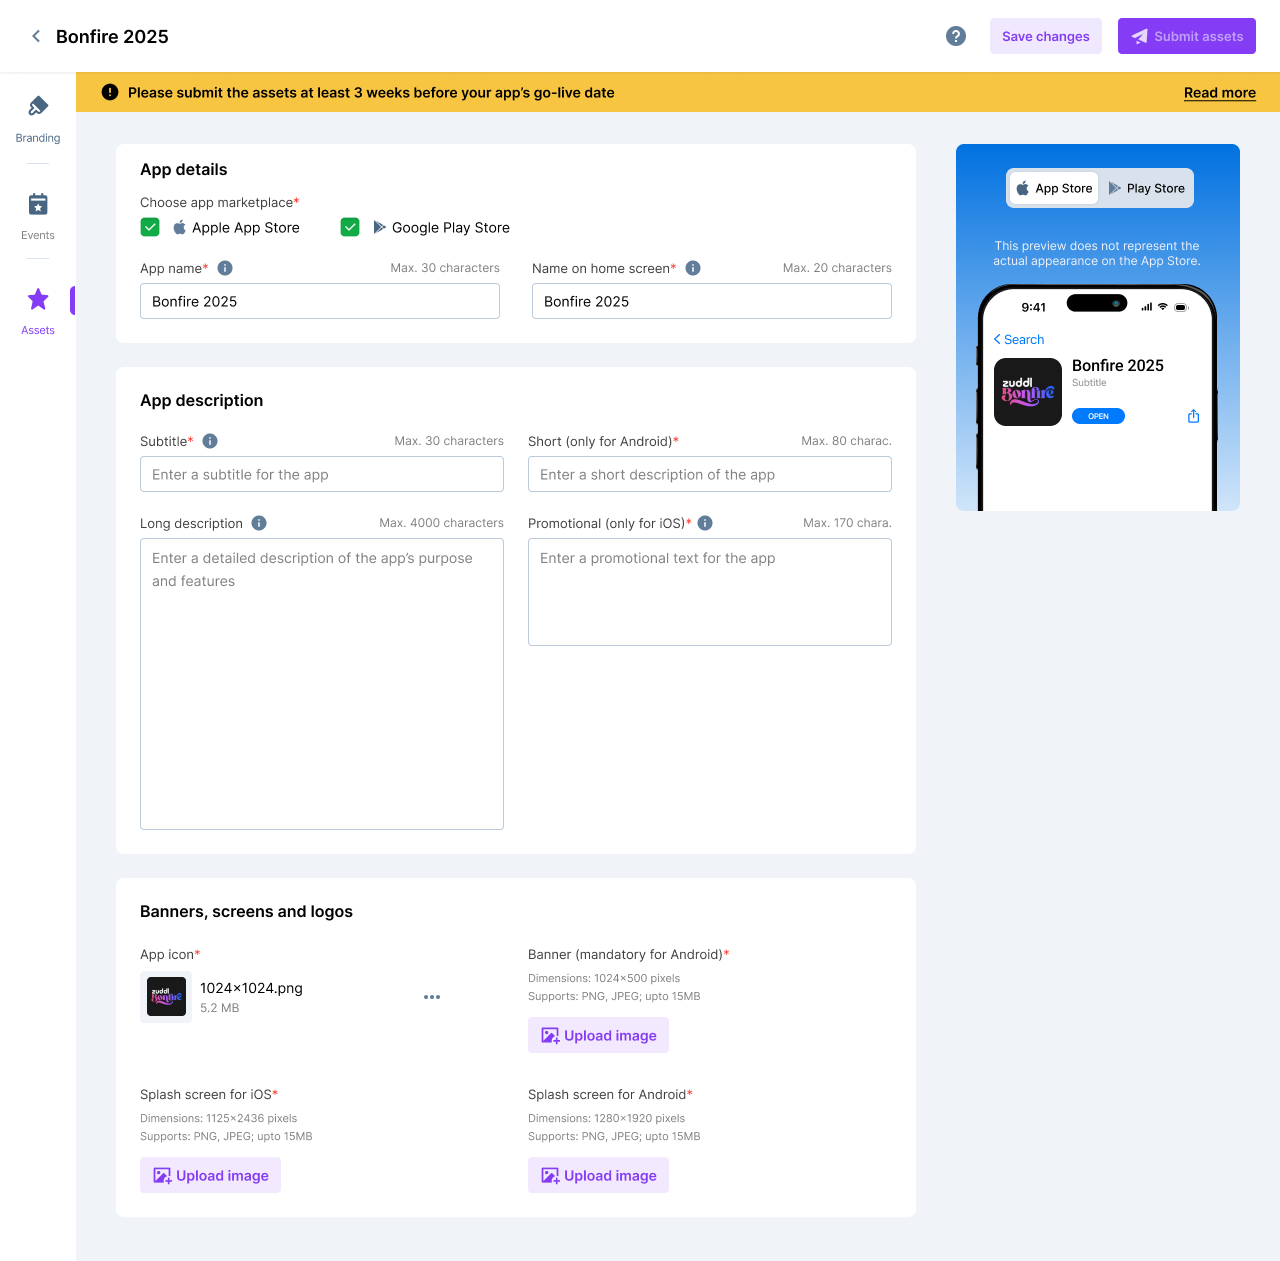The height and width of the screenshot is (1261, 1280).
Task: Upload image for Android banner
Action: point(598,1035)
